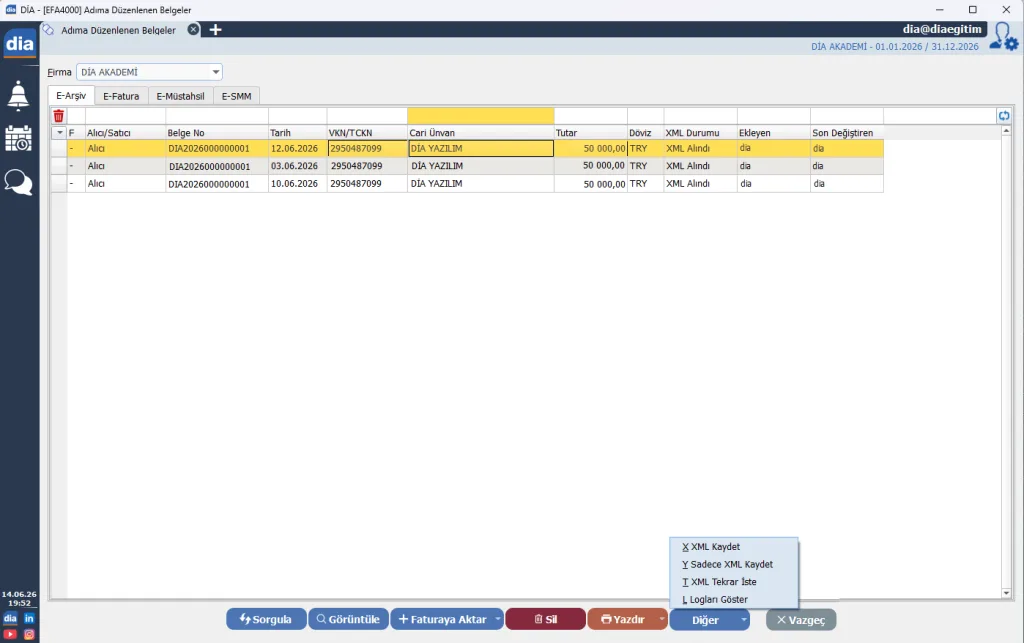Screen dimensions: 1024x643
Task: Click the Vazgeç button
Action: coord(801,619)
